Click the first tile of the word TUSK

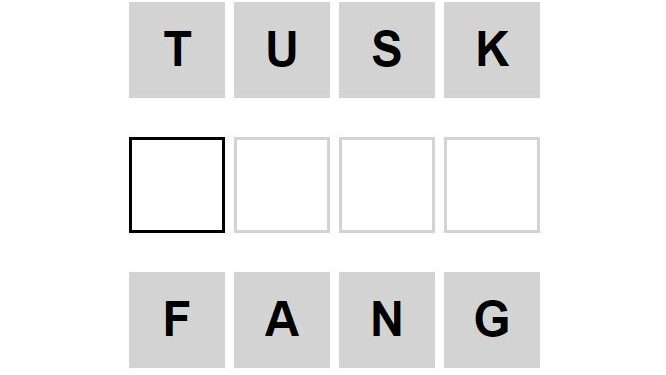pyautogui.click(x=177, y=50)
